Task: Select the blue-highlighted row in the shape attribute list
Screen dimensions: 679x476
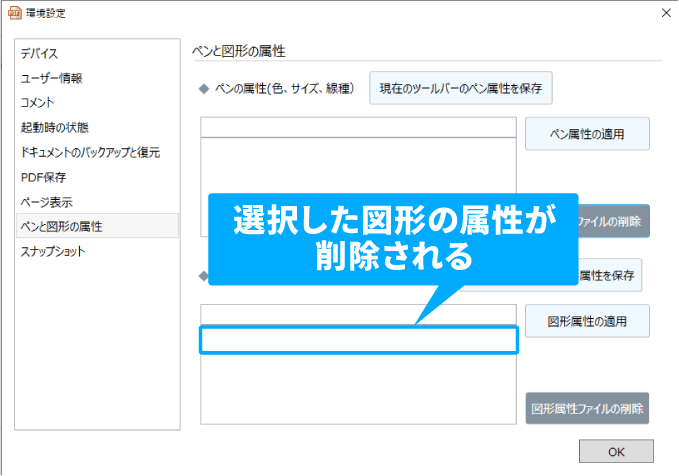Action: click(x=358, y=340)
